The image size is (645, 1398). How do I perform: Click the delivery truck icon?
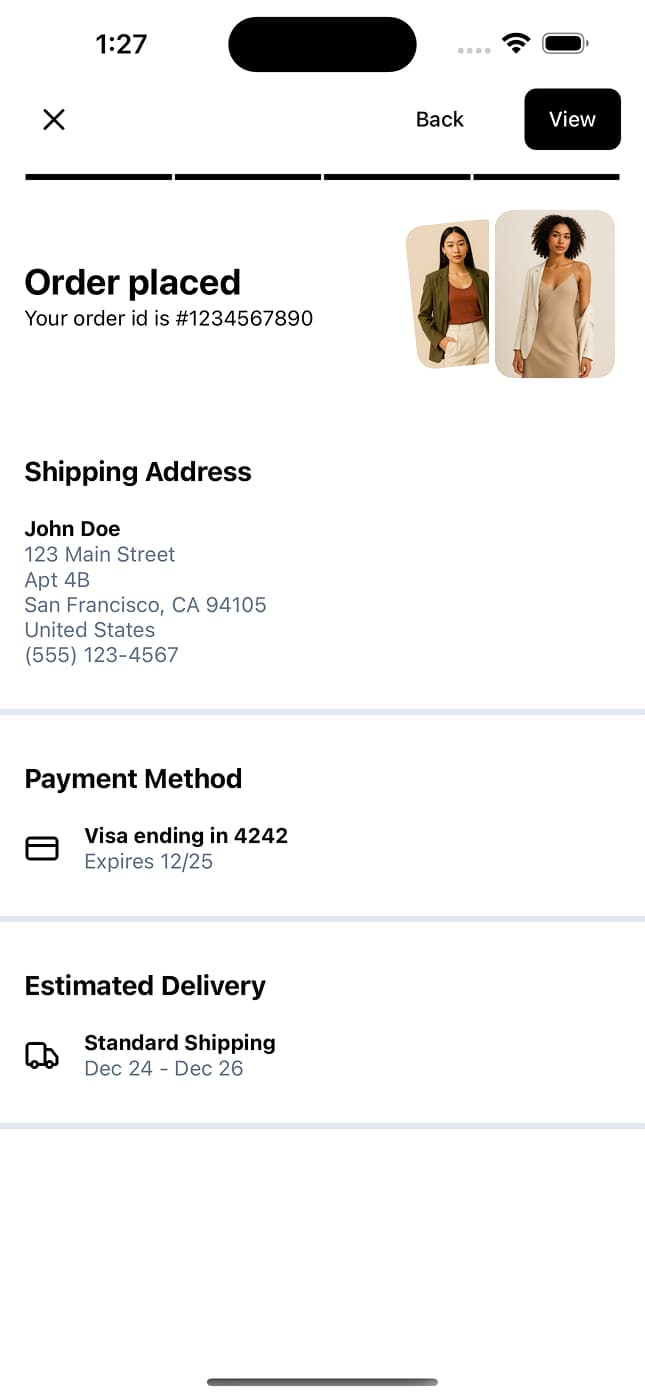pos(42,1056)
